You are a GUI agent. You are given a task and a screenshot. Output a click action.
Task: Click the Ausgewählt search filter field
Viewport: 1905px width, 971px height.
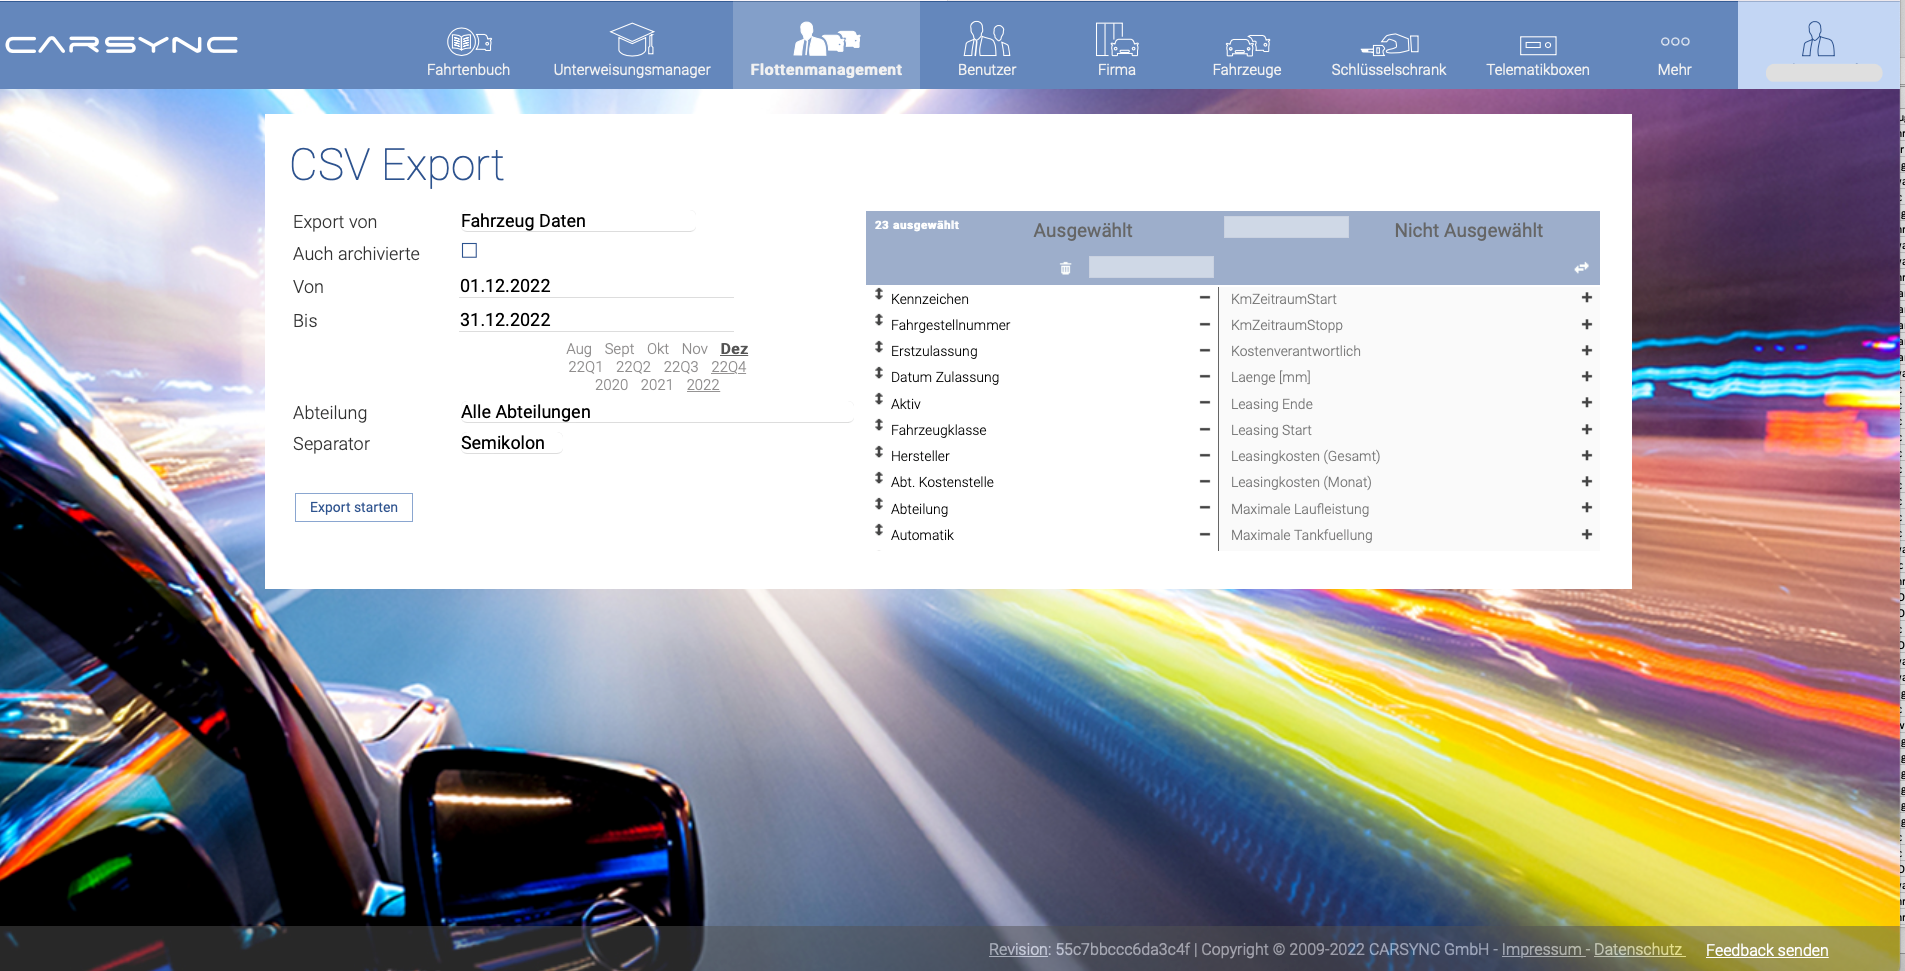coord(1151,267)
